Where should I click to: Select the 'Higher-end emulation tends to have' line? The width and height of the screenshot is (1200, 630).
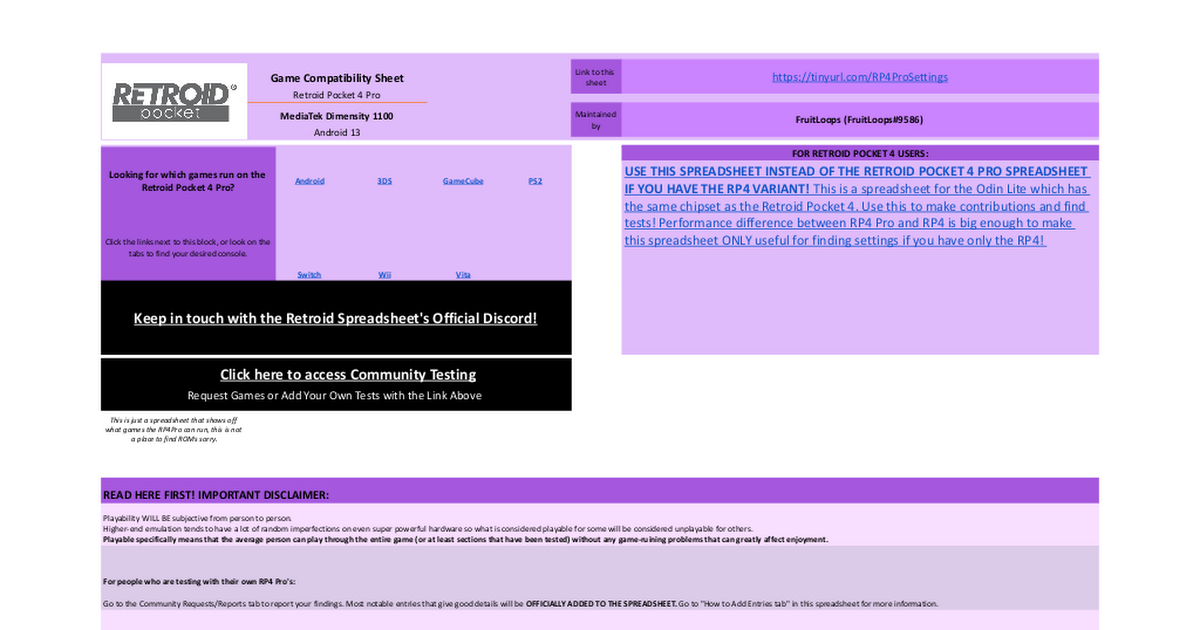coord(428,528)
